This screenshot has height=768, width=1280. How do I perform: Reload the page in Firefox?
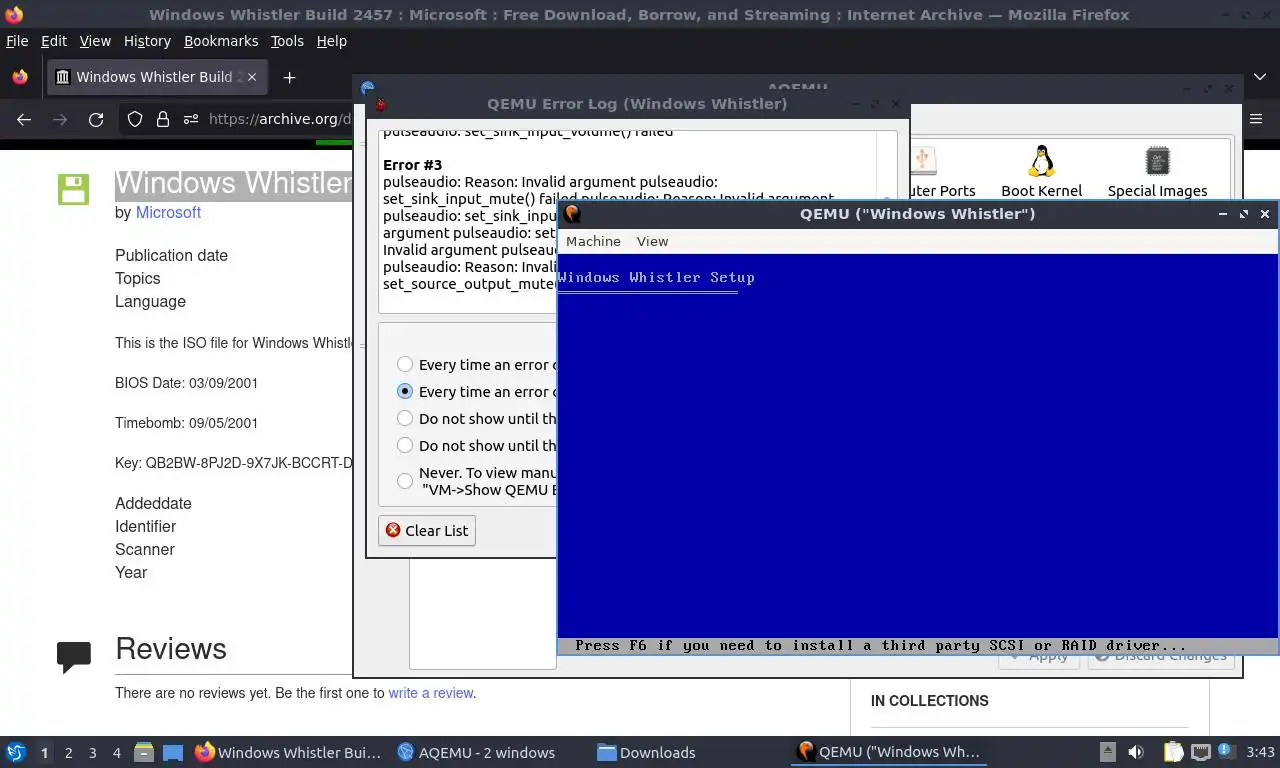point(96,119)
